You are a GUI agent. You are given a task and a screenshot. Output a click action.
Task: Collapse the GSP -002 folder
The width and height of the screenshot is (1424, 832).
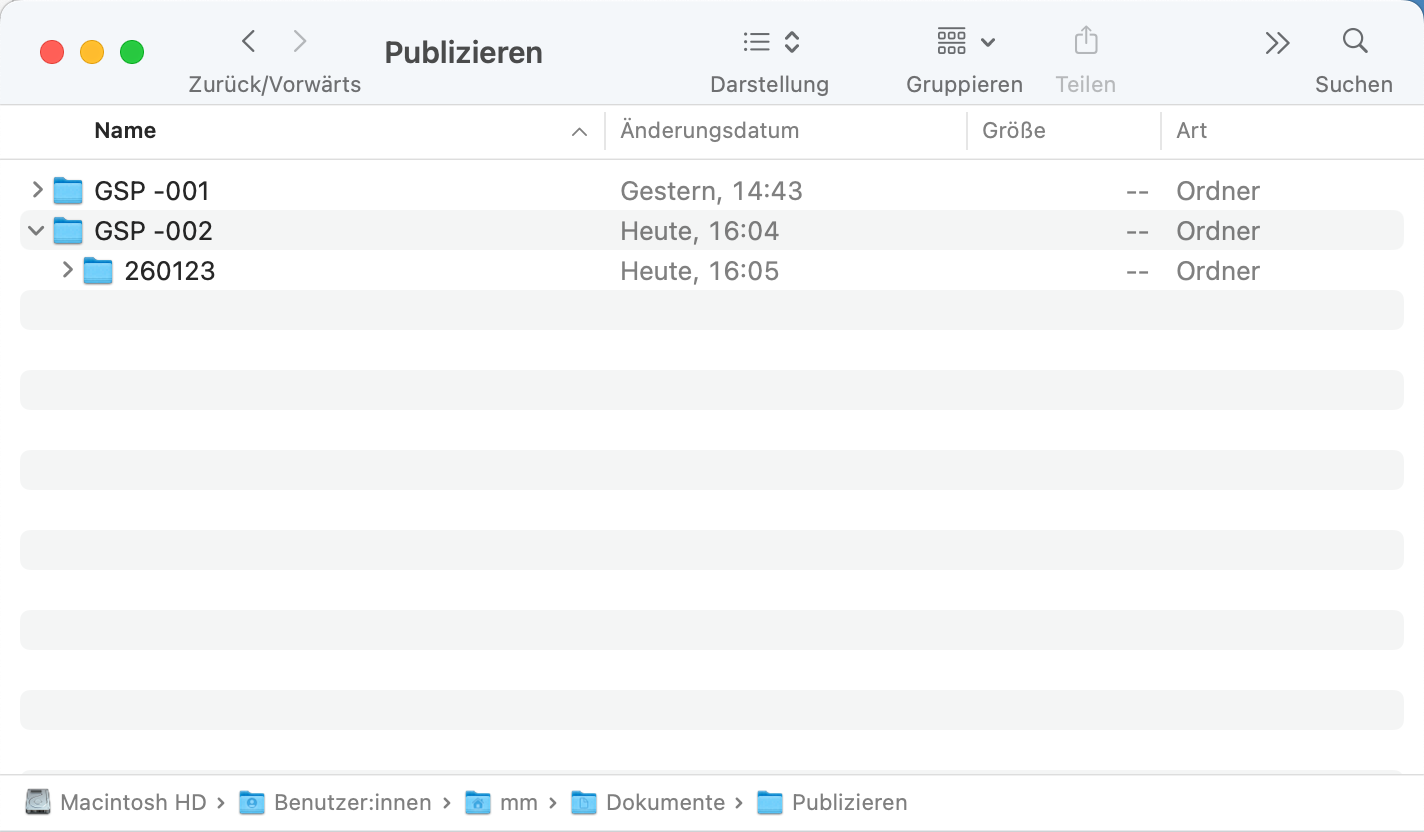tap(35, 230)
